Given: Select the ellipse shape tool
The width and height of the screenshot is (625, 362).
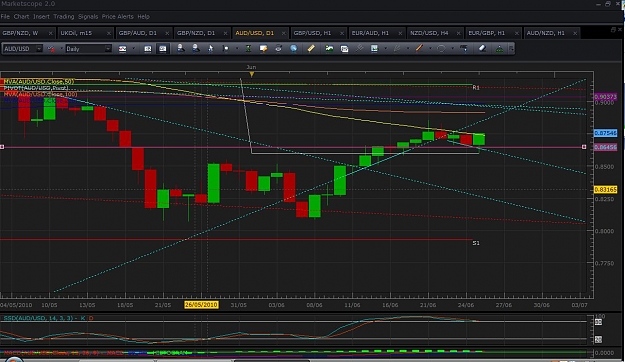Looking at the screenshot, I should (441, 49).
